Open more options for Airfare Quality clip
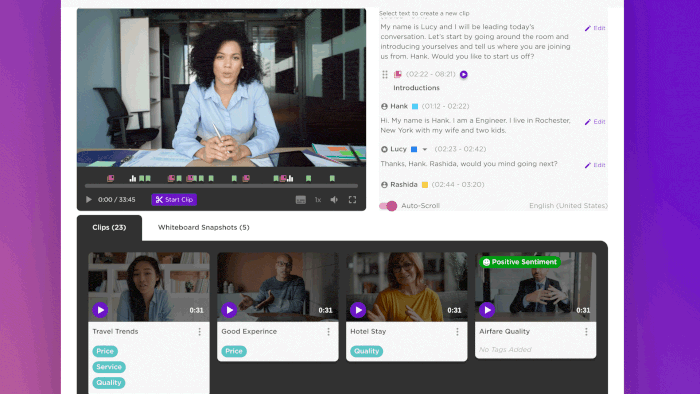 [x=586, y=332]
